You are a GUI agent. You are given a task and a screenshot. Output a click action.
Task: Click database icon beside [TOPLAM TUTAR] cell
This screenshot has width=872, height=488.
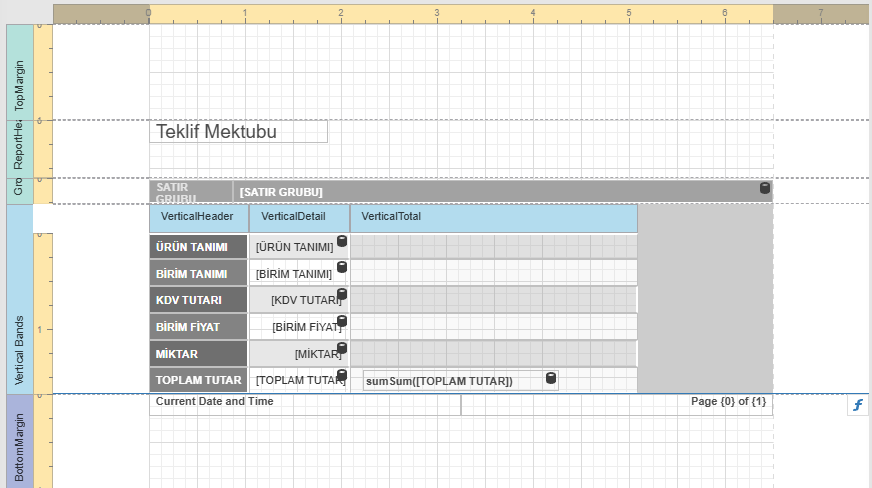click(x=342, y=375)
